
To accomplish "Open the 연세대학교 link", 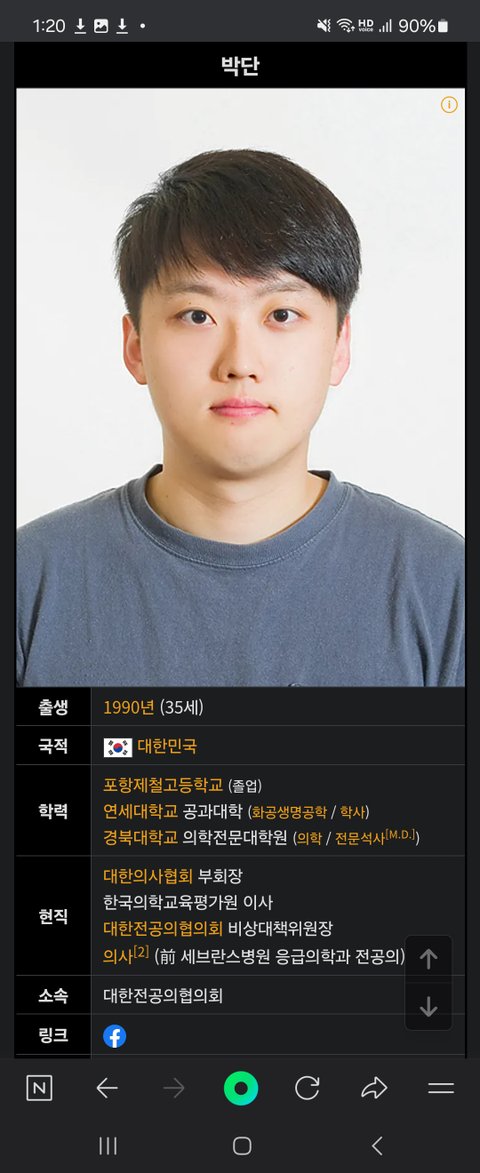I will [141, 811].
